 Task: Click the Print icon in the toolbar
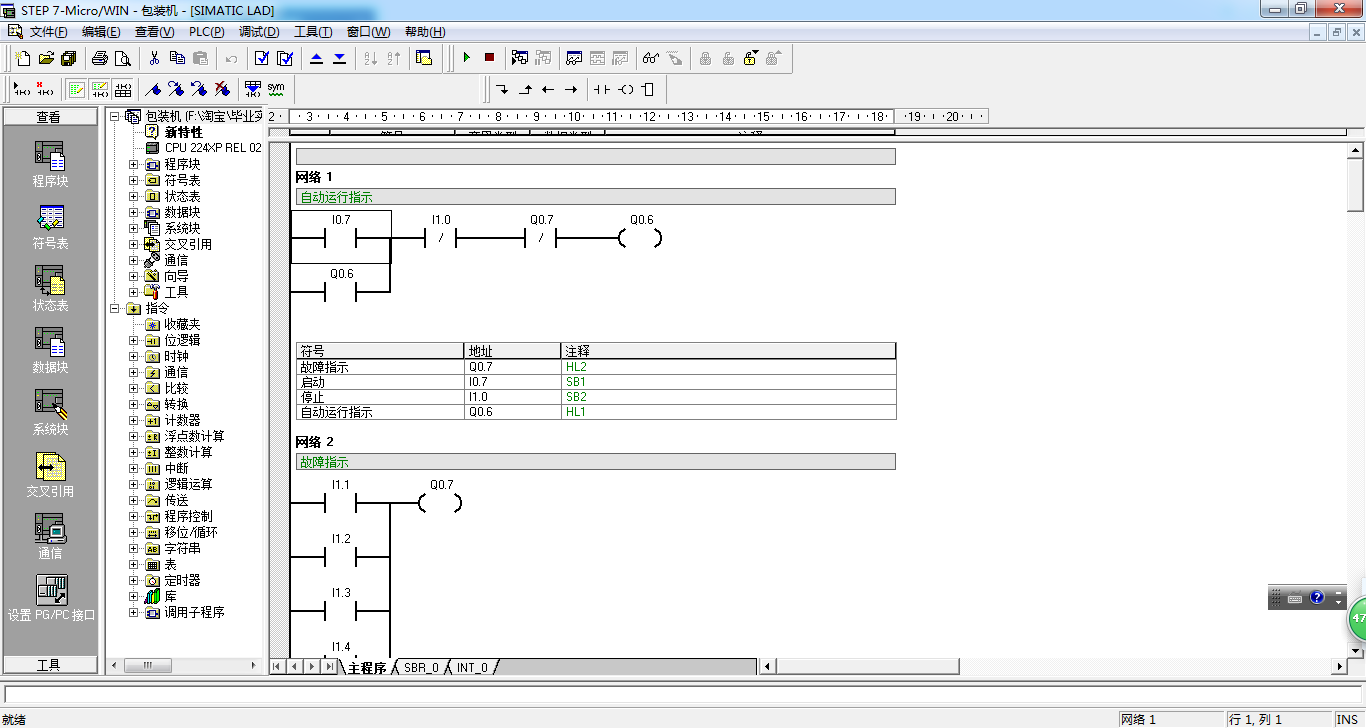click(x=100, y=58)
